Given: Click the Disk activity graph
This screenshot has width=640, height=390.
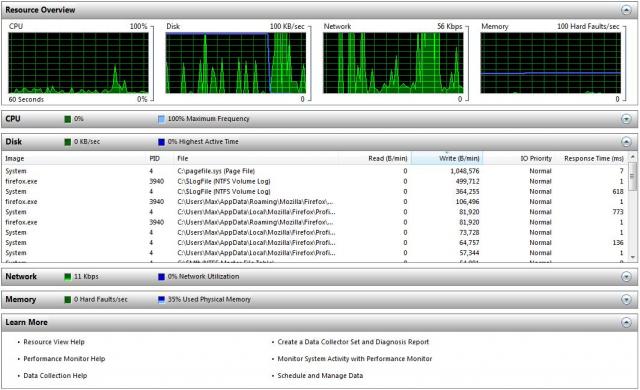Looking at the screenshot, I should tap(236, 63).
